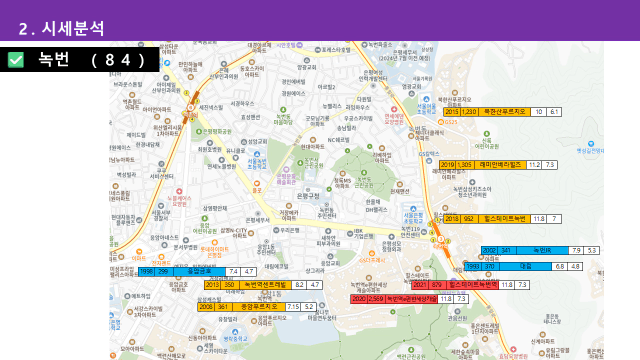Click the blue 응암금호 label name cell
Viewport: 640px width, 360px height.
pyautogui.click(x=200, y=271)
